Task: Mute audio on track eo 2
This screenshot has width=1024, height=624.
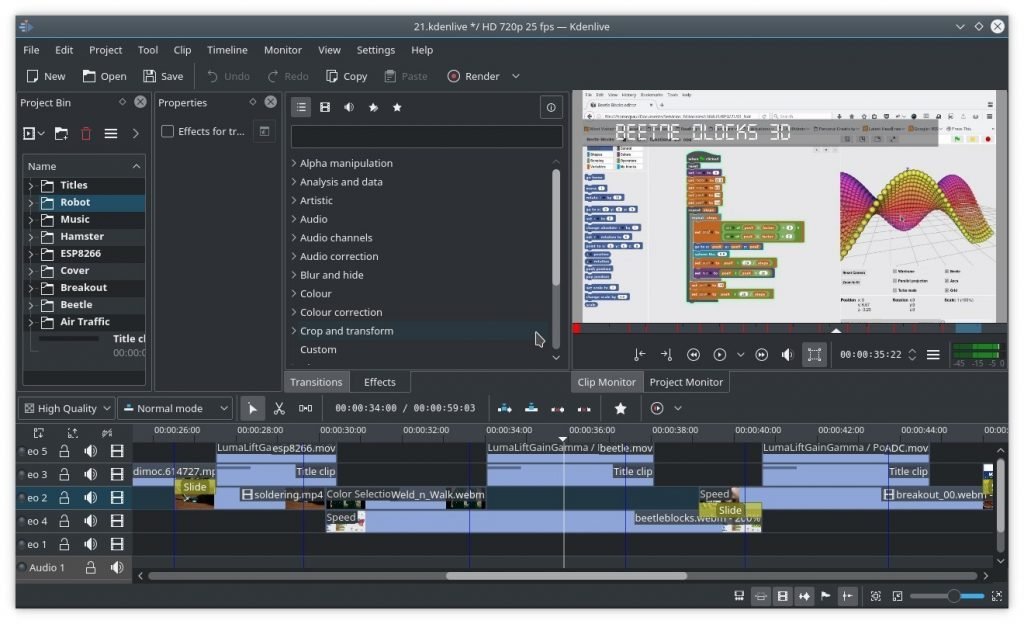Action: point(91,498)
